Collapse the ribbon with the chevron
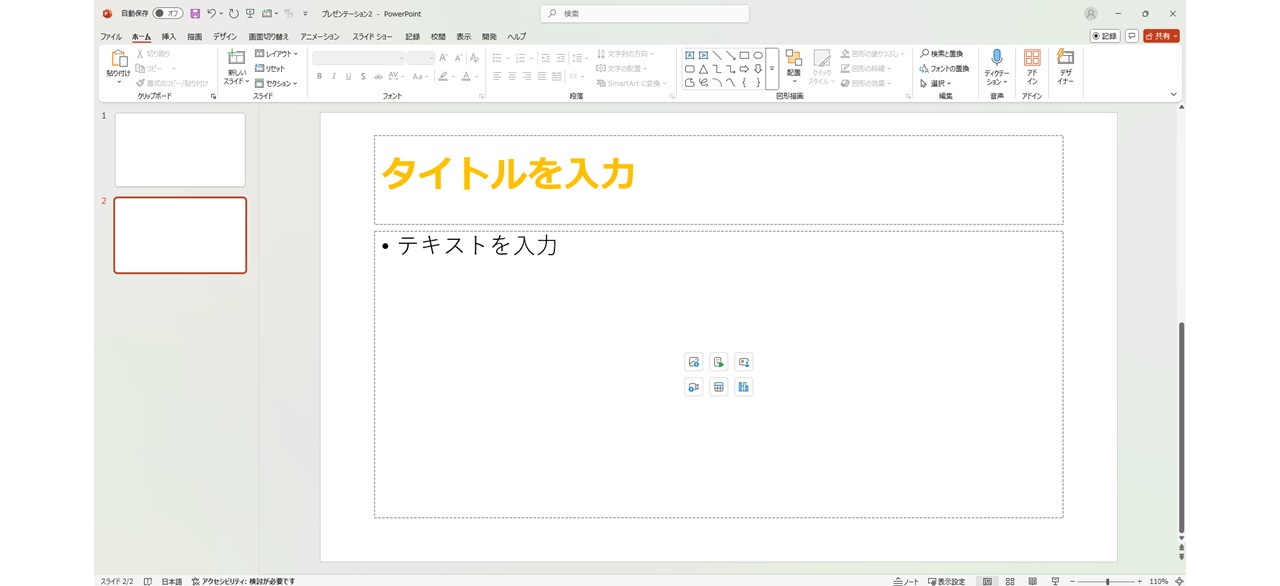 [x=1174, y=95]
